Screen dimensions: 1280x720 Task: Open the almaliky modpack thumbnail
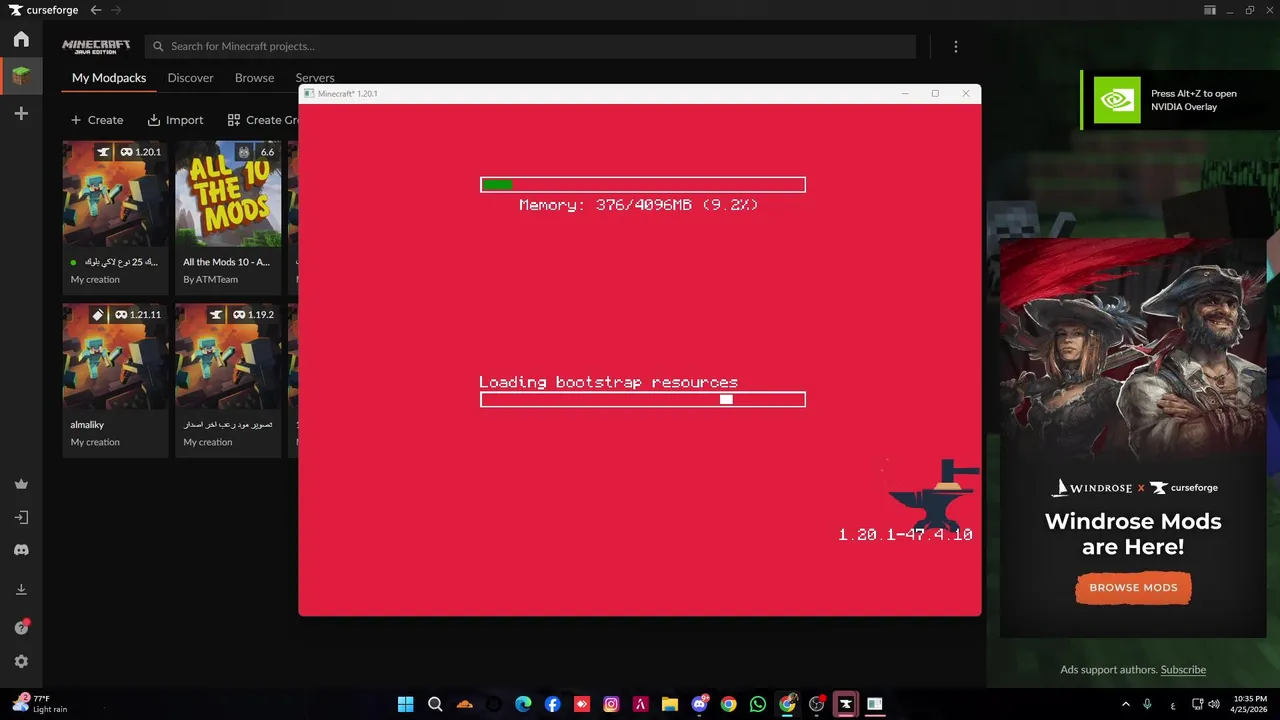point(115,356)
